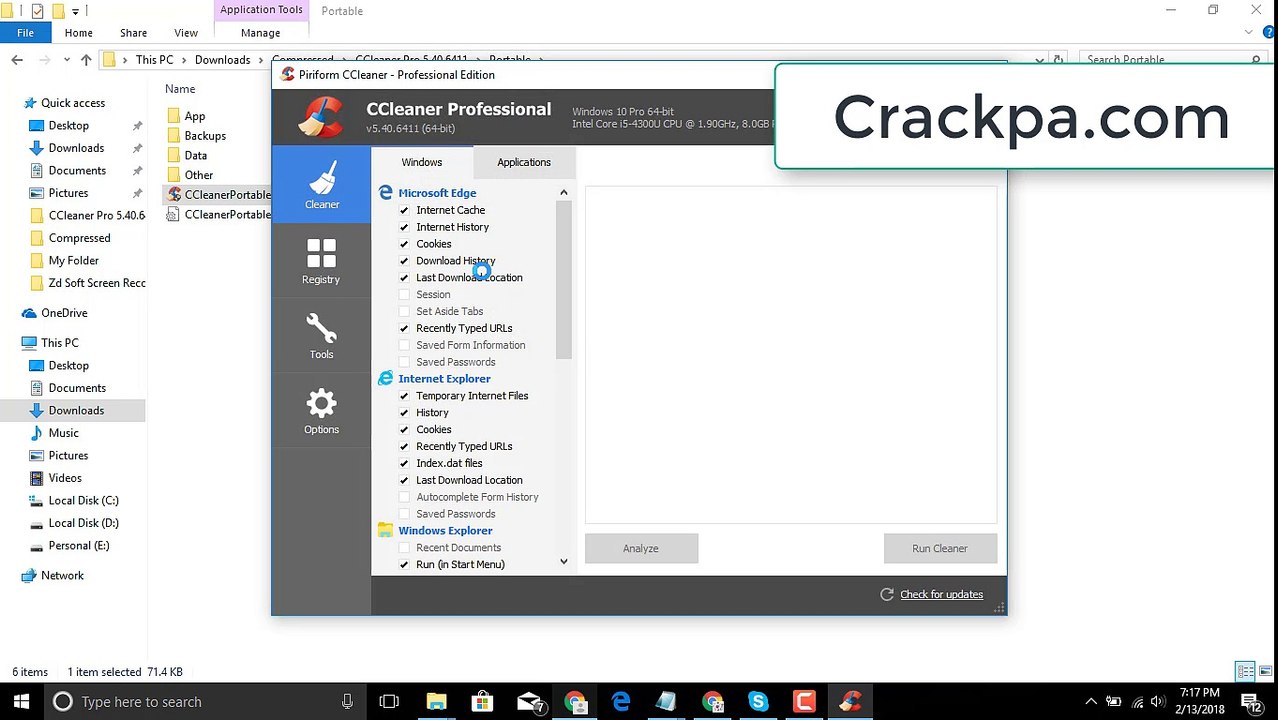This screenshot has width=1278, height=720.
Task: Uncheck Internet Cache under Microsoft Edge
Action: pos(404,210)
